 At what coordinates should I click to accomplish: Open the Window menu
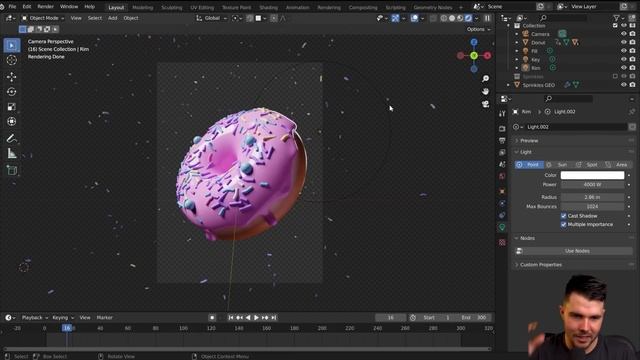(69, 7)
